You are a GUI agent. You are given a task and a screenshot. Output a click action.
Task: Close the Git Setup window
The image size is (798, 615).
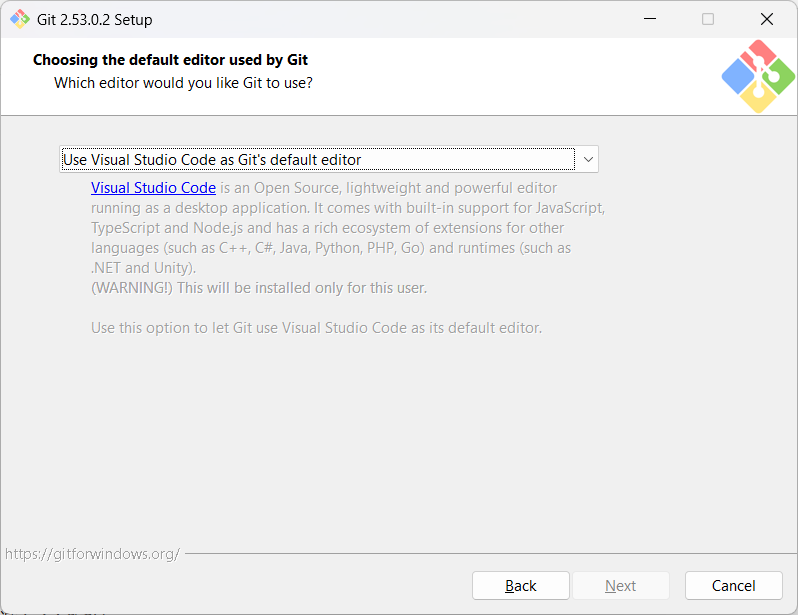pos(767,19)
